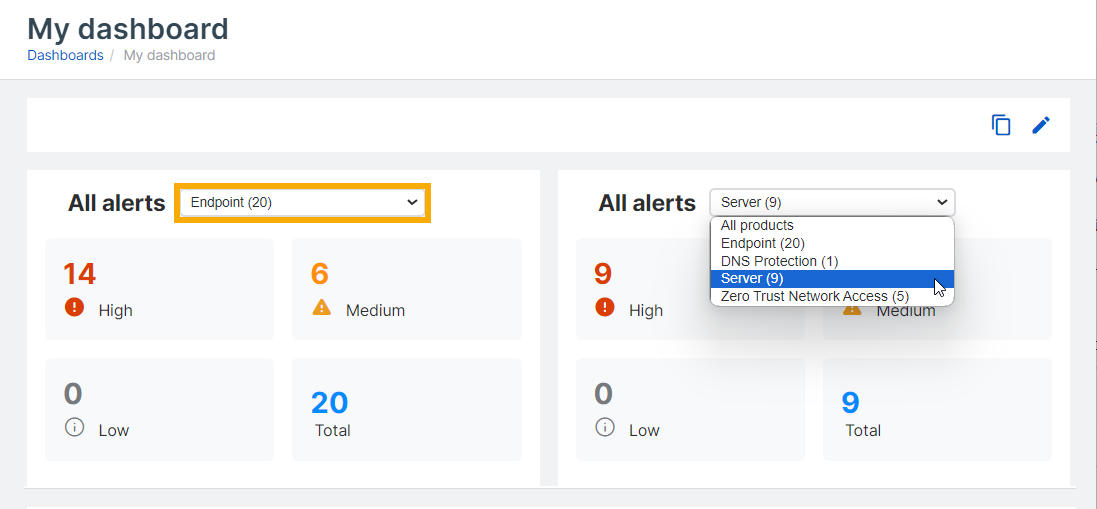Click the Low info icon in Server widget

[604, 428]
